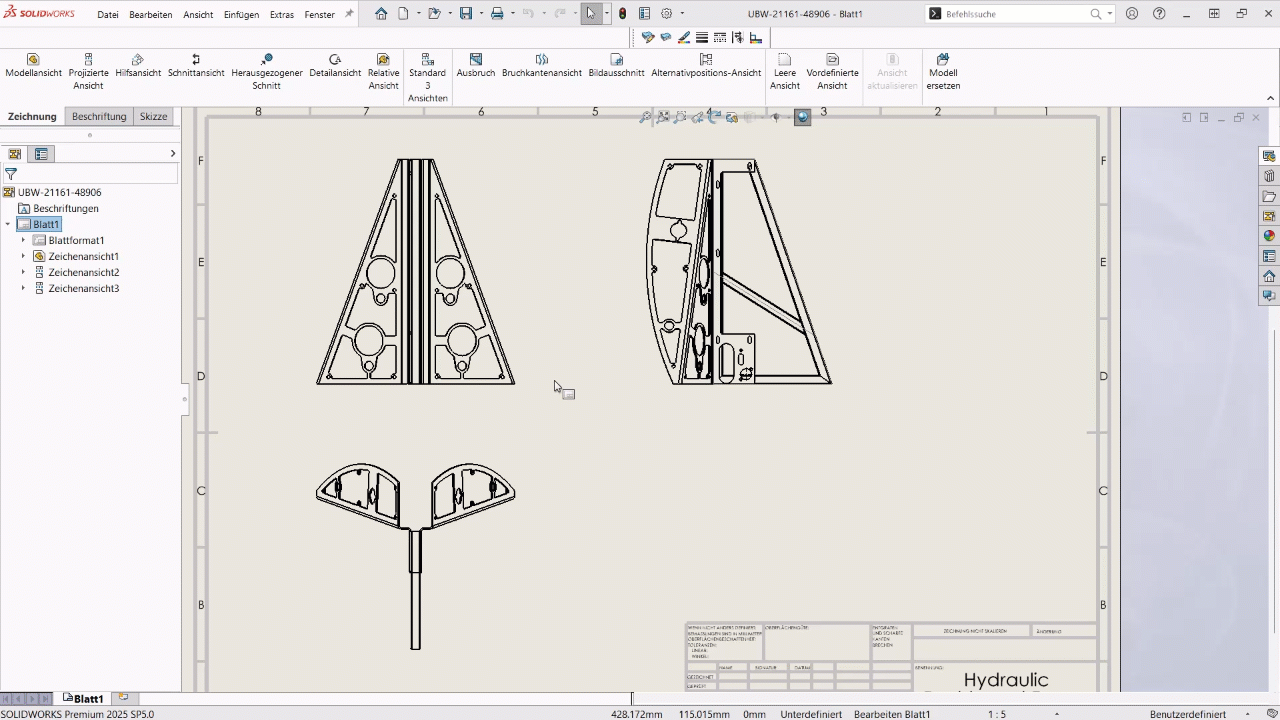Click the filter funnel icon in FeatureManager

tap(11, 173)
